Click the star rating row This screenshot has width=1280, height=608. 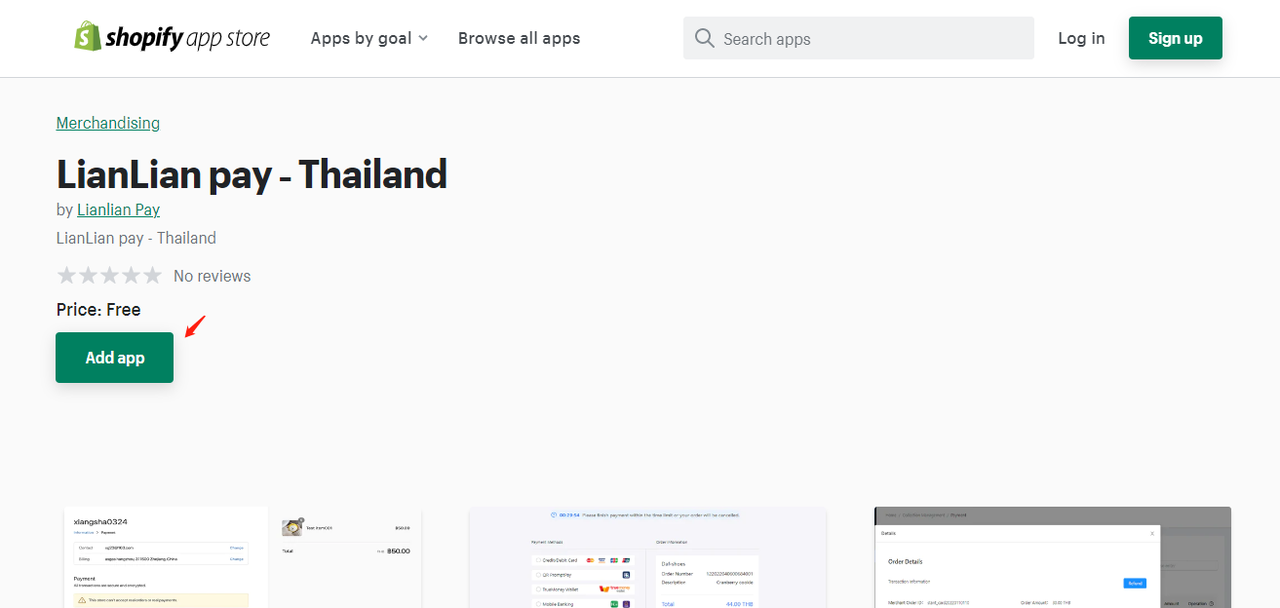pos(109,275)
